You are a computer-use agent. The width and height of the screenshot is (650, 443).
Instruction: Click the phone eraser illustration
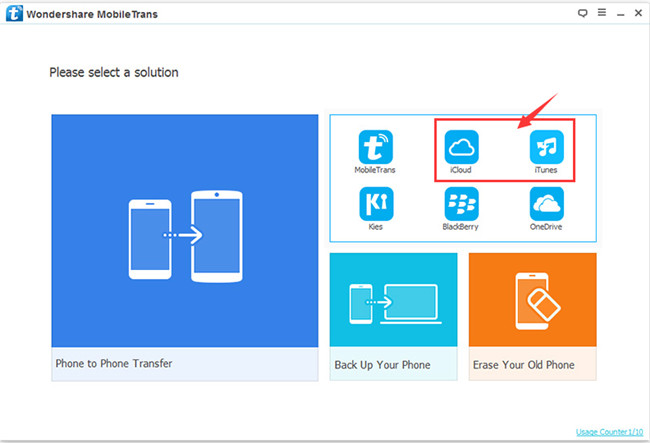[x=538, y=302]
